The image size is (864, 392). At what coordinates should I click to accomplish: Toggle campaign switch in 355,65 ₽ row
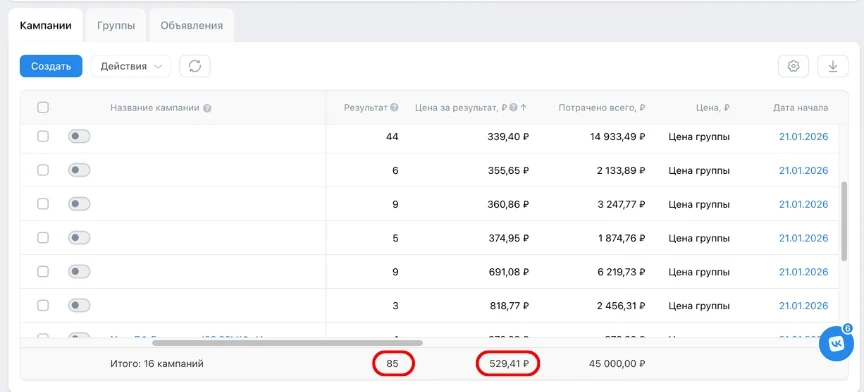click(79, 170)
